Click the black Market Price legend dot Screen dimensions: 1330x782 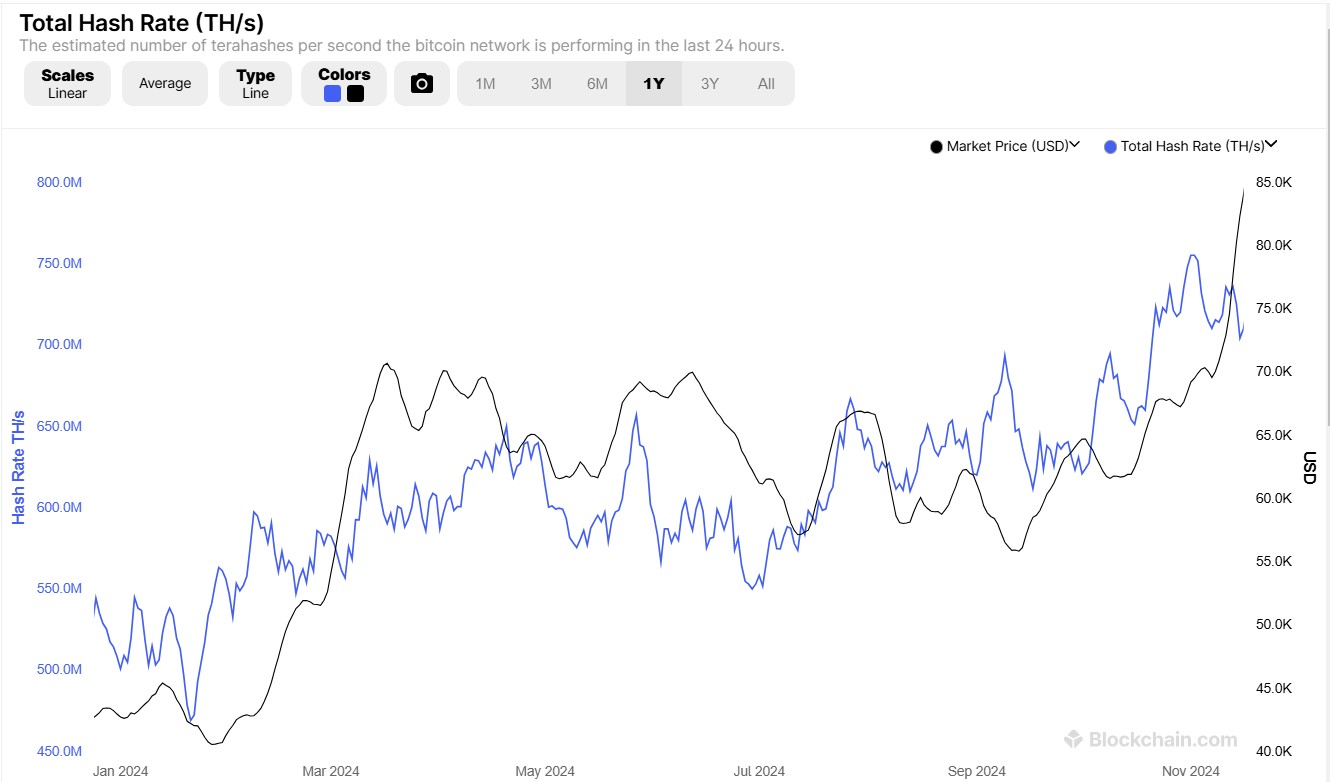point(936,147)
